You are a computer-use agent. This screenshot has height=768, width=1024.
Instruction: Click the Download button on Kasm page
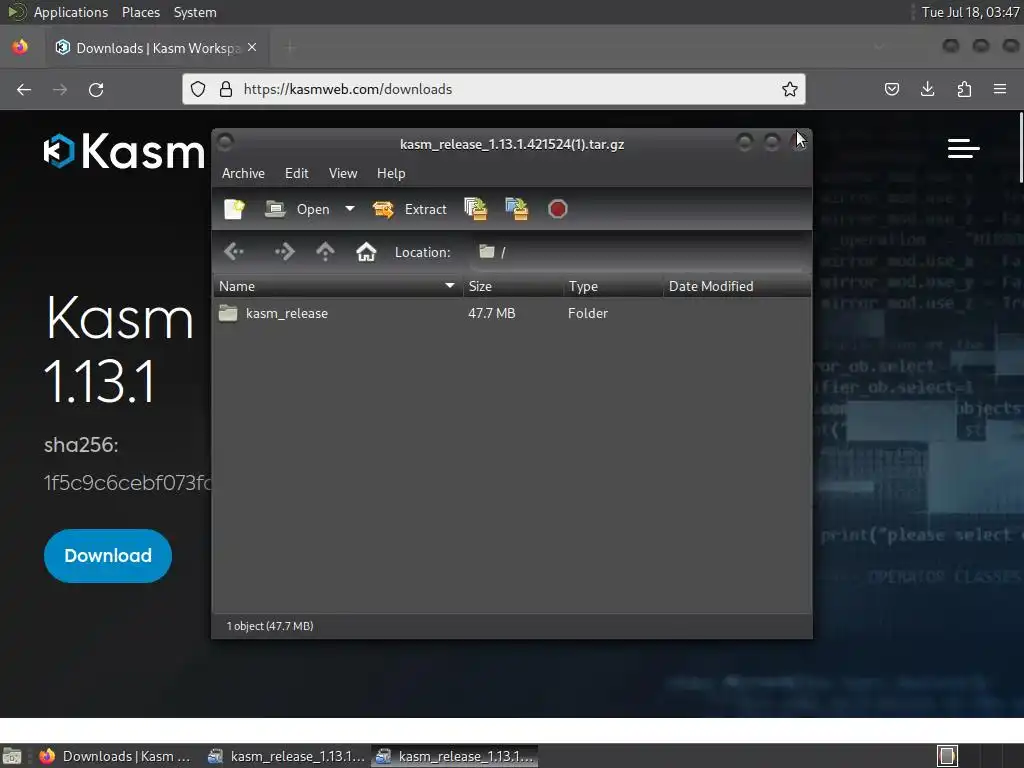click(108, 556)
